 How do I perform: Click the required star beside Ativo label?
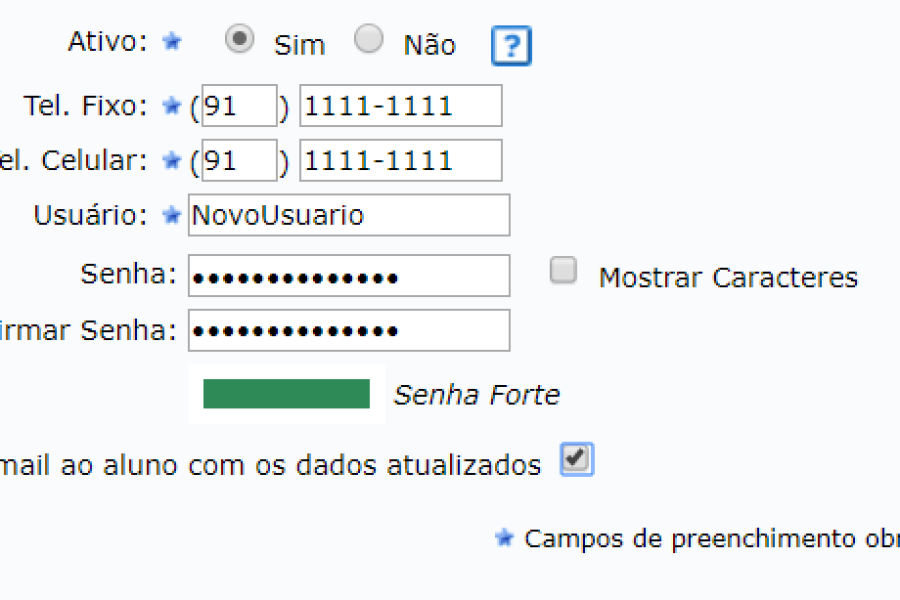click(x=172, y=41)
